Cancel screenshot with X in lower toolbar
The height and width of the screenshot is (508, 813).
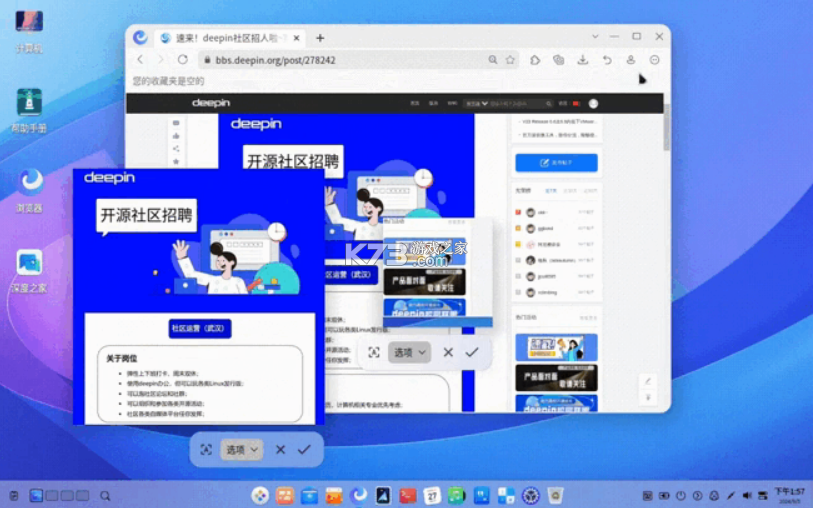pos(281,449)
